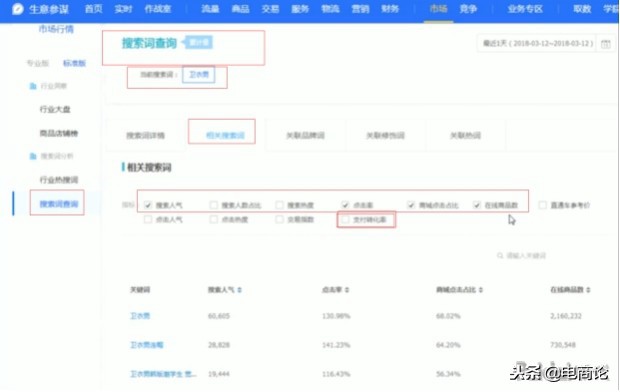Switch to the 关联品牌词 tab

tap(305, 136)
